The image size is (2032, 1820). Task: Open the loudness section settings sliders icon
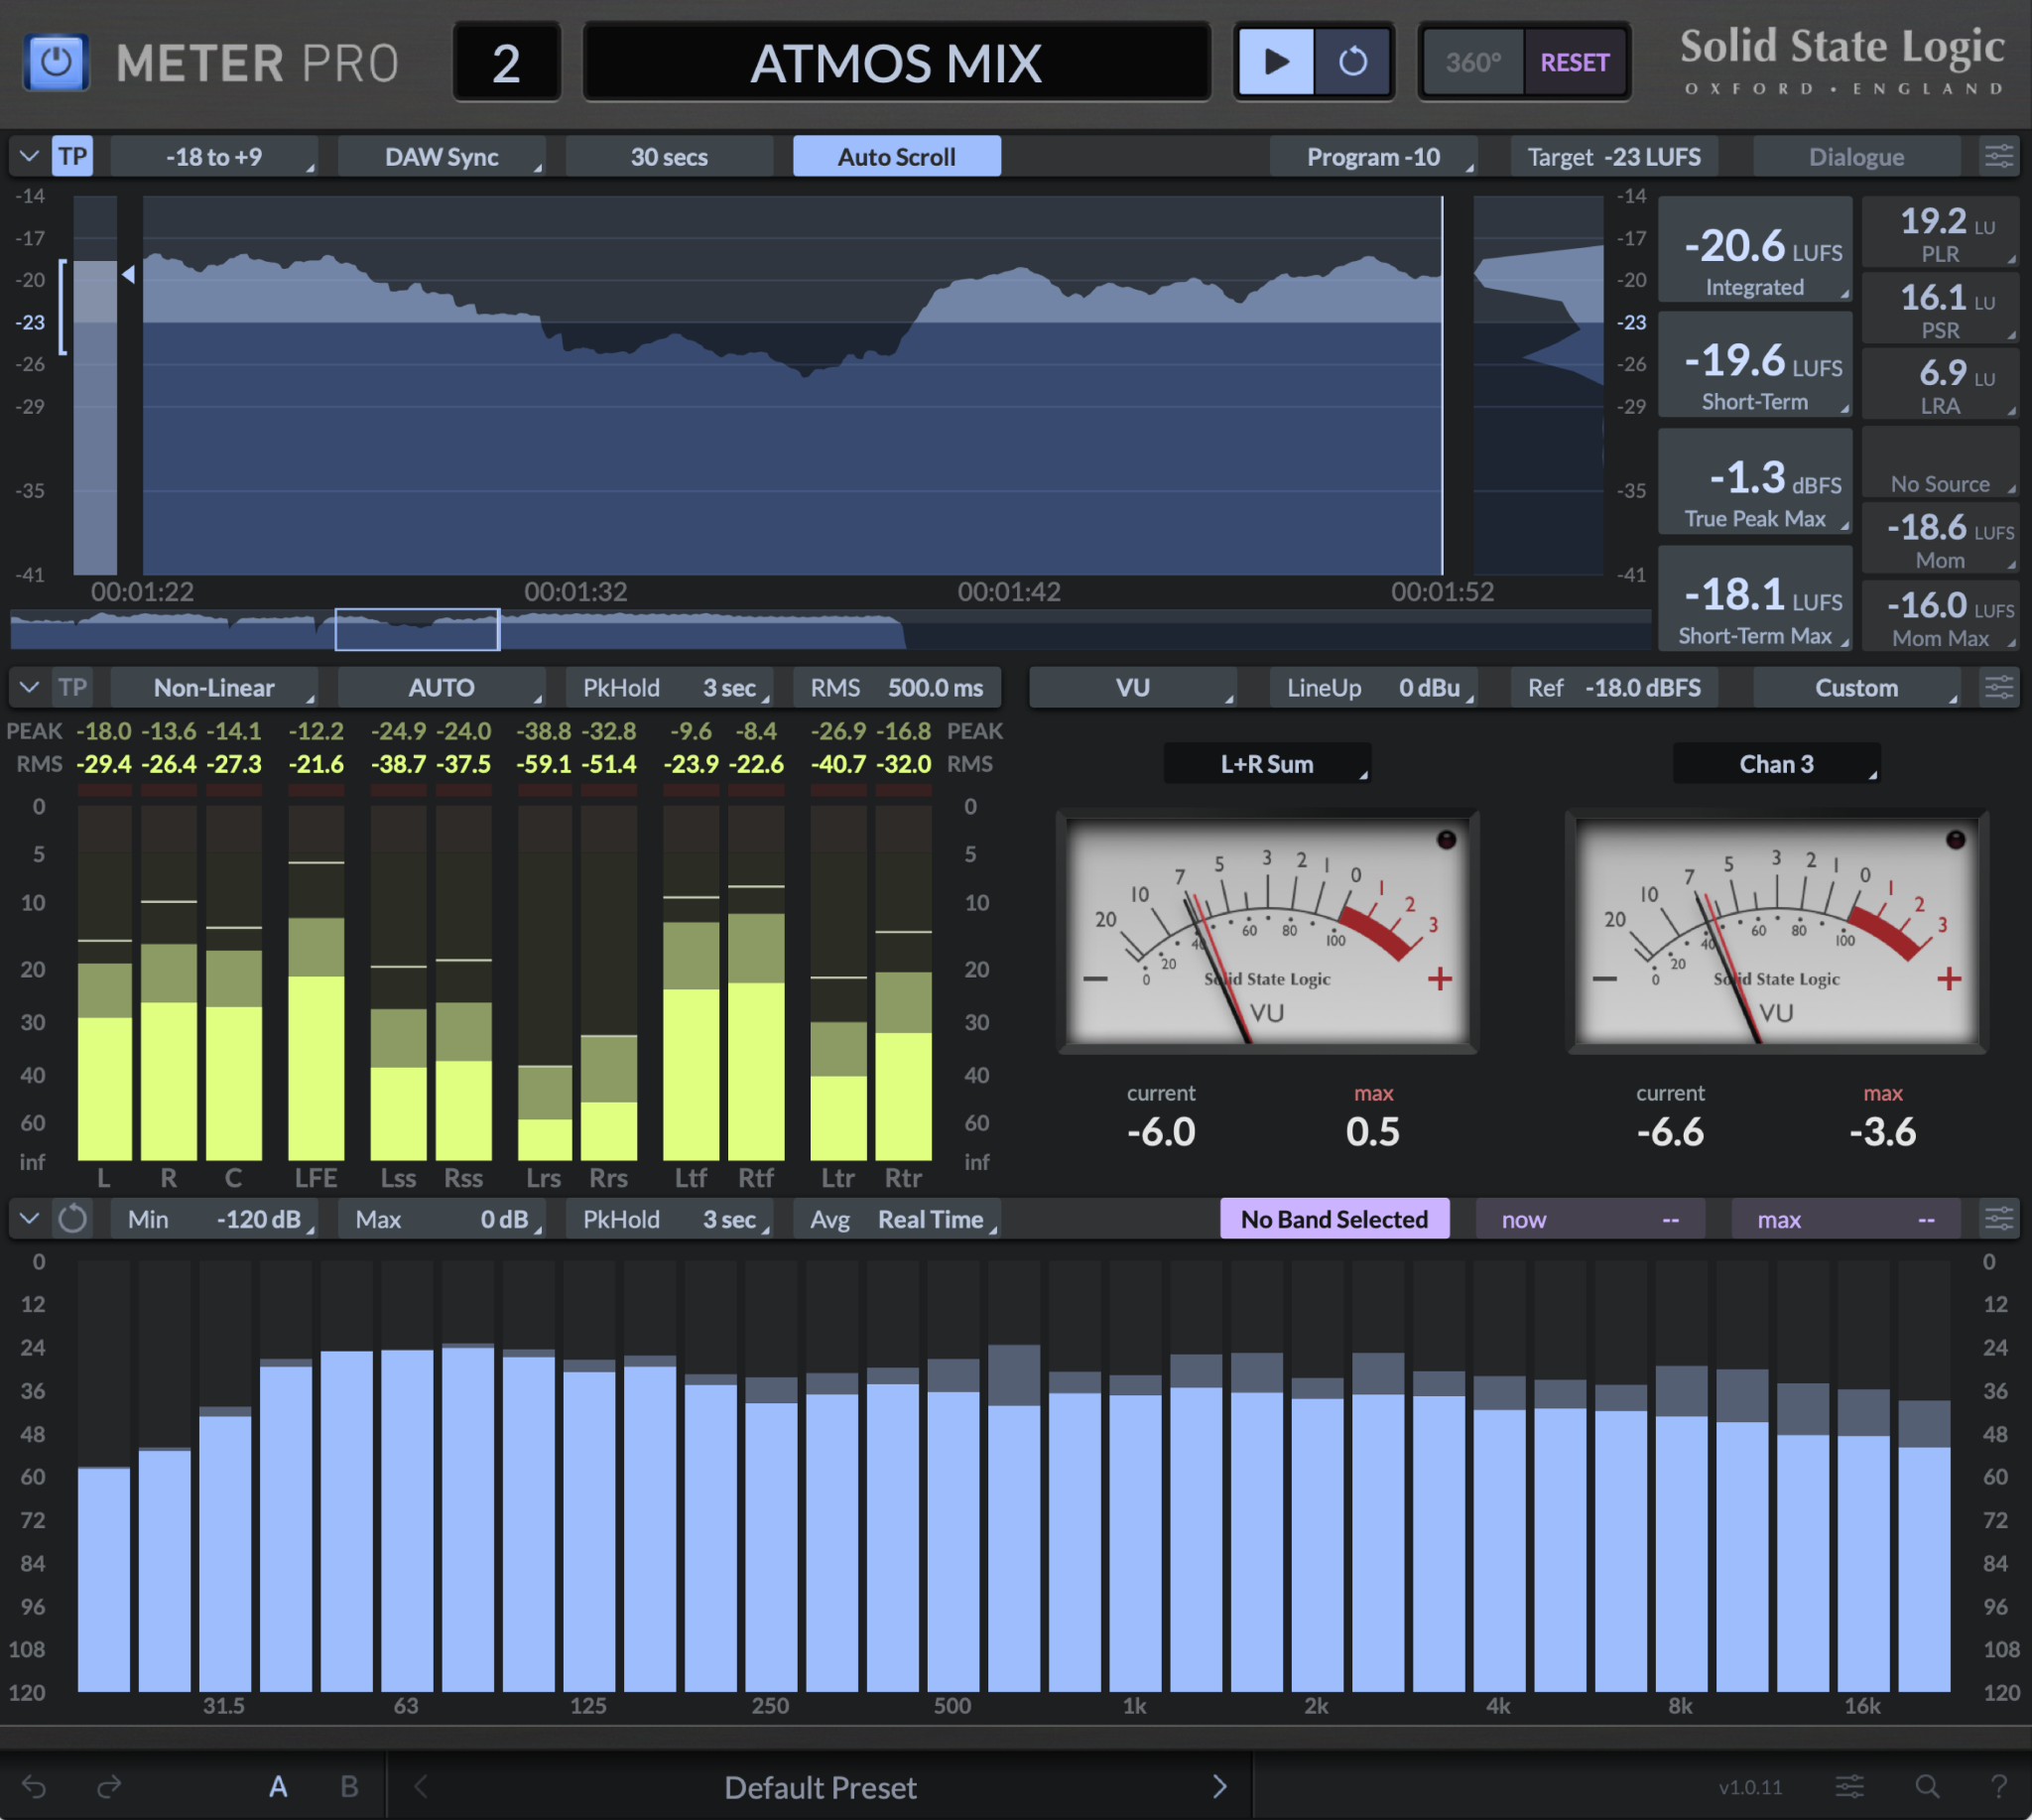click(x=1998, y=156)
